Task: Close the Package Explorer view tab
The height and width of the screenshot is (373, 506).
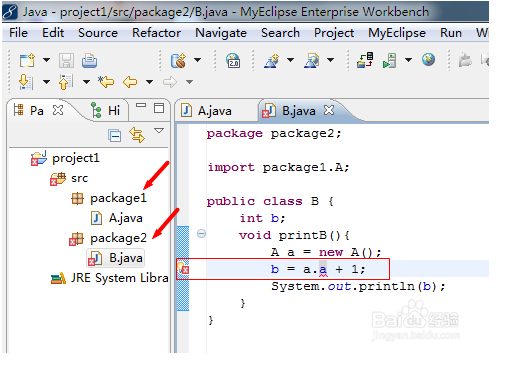Action: point(58,110)
